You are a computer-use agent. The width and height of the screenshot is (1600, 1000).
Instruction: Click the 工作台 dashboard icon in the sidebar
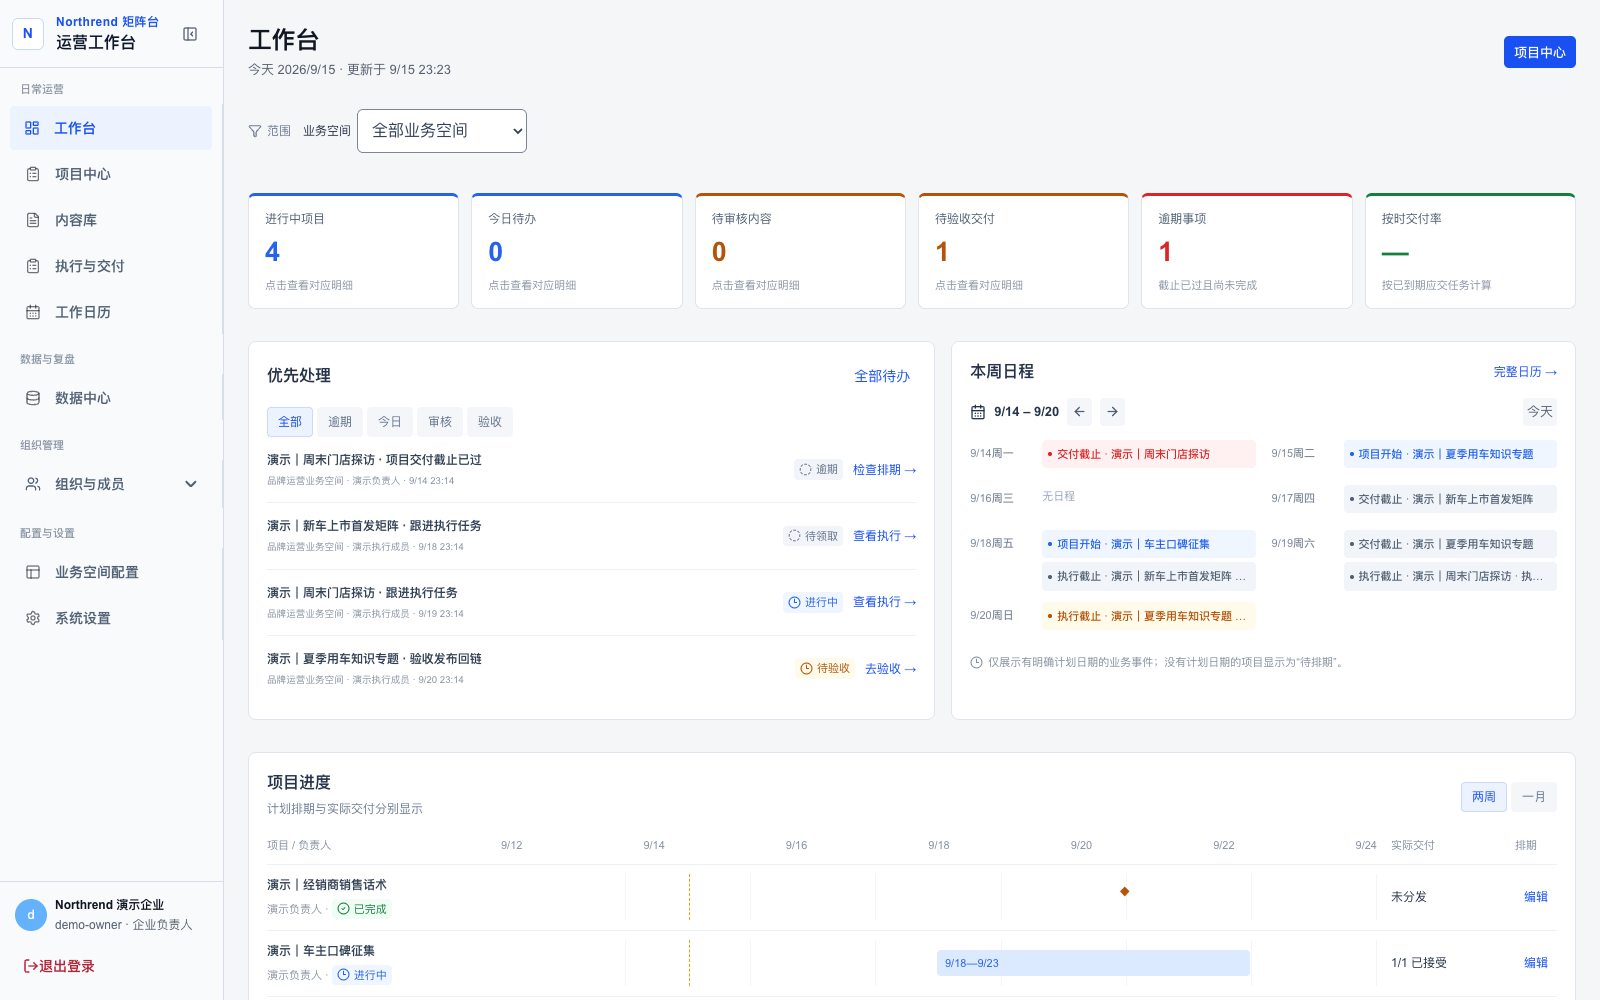point(32,128)
